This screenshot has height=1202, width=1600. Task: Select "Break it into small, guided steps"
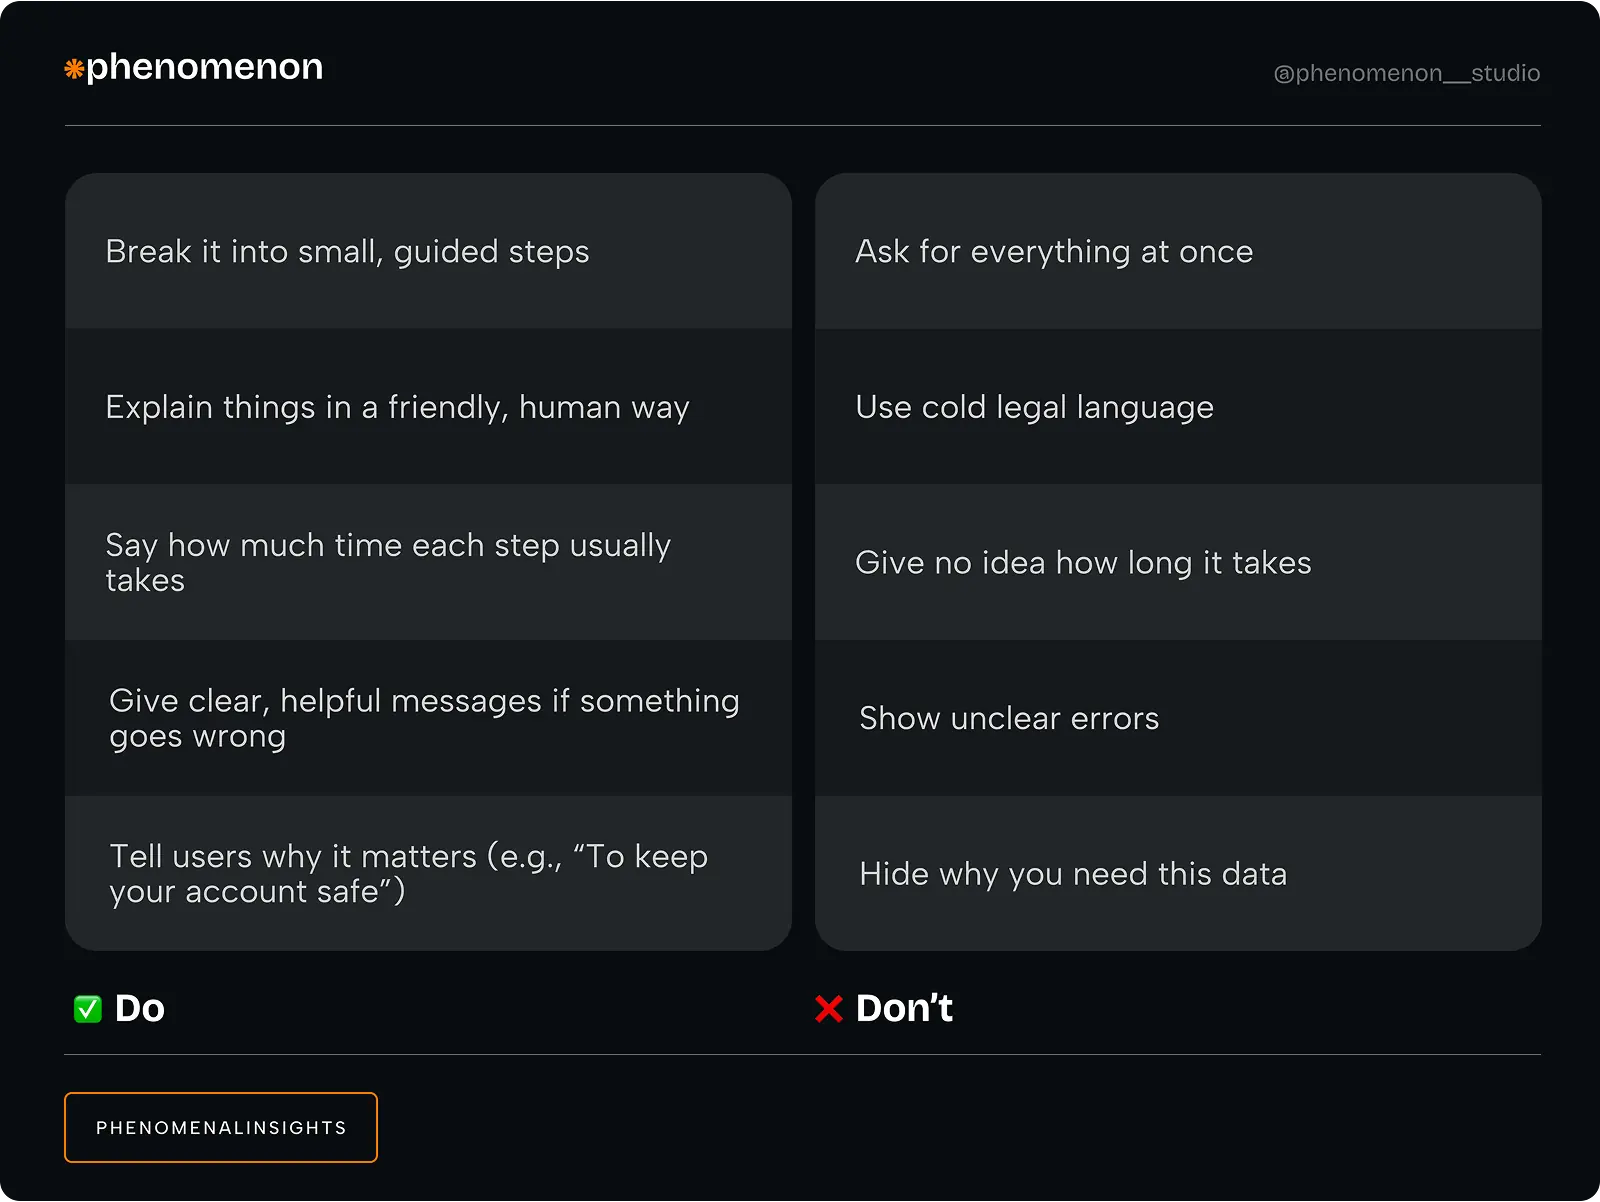(347, 252)
